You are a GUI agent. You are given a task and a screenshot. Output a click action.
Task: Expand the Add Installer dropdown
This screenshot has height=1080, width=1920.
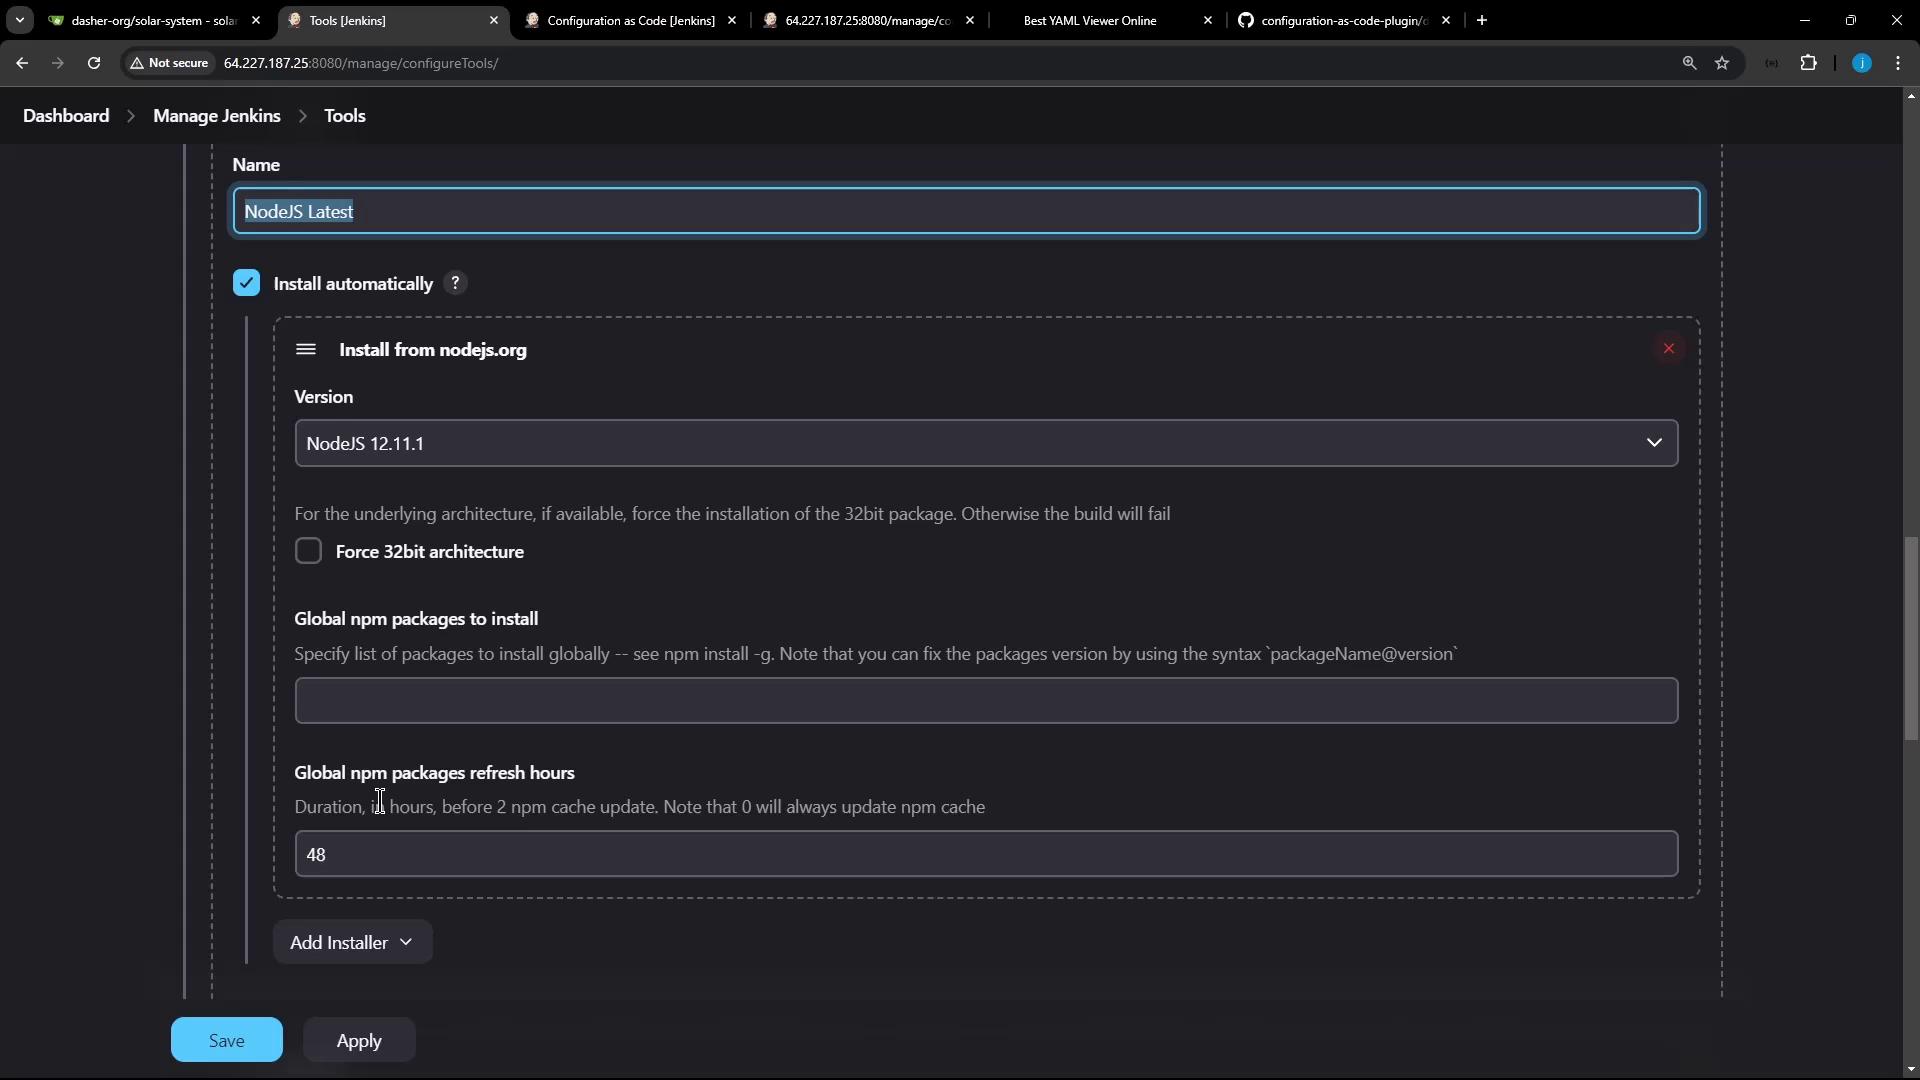[x=352, y=942]
